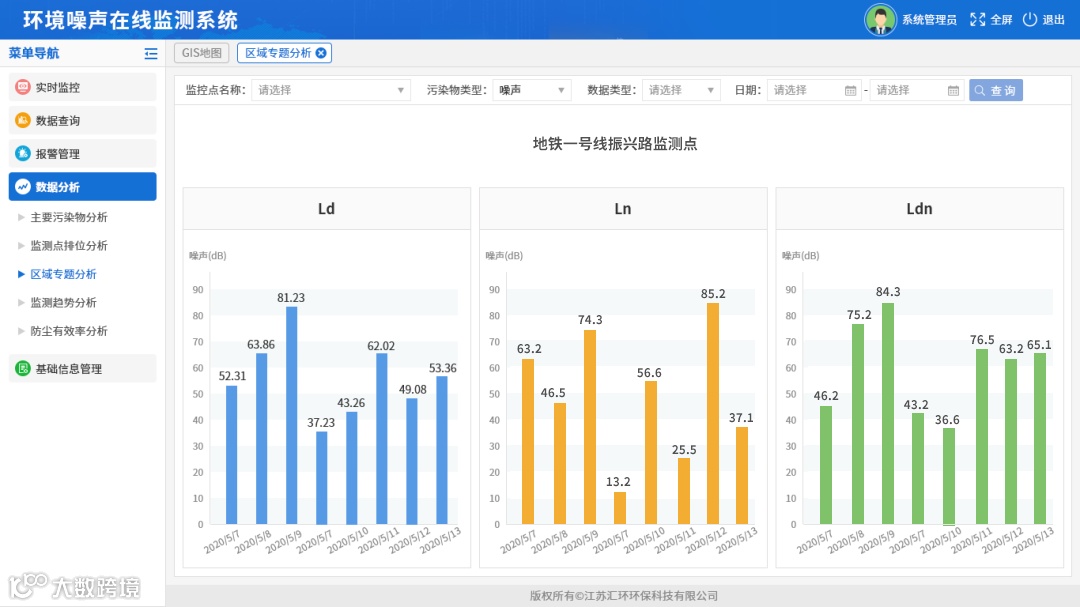Viewport: 1080px width, 607px height.
Task: Collapse the 菜单导航 sidebar toggle icon
Action: click(150, 53)
